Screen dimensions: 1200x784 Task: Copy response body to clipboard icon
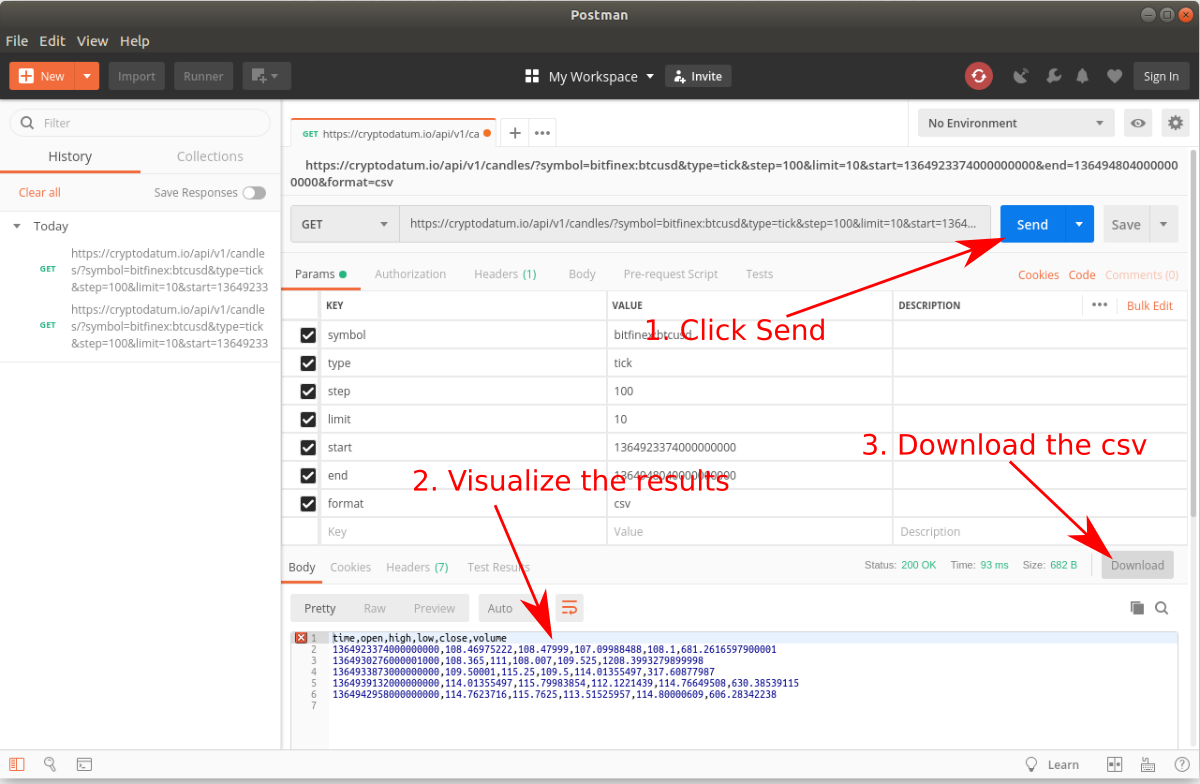[1137, 608]
